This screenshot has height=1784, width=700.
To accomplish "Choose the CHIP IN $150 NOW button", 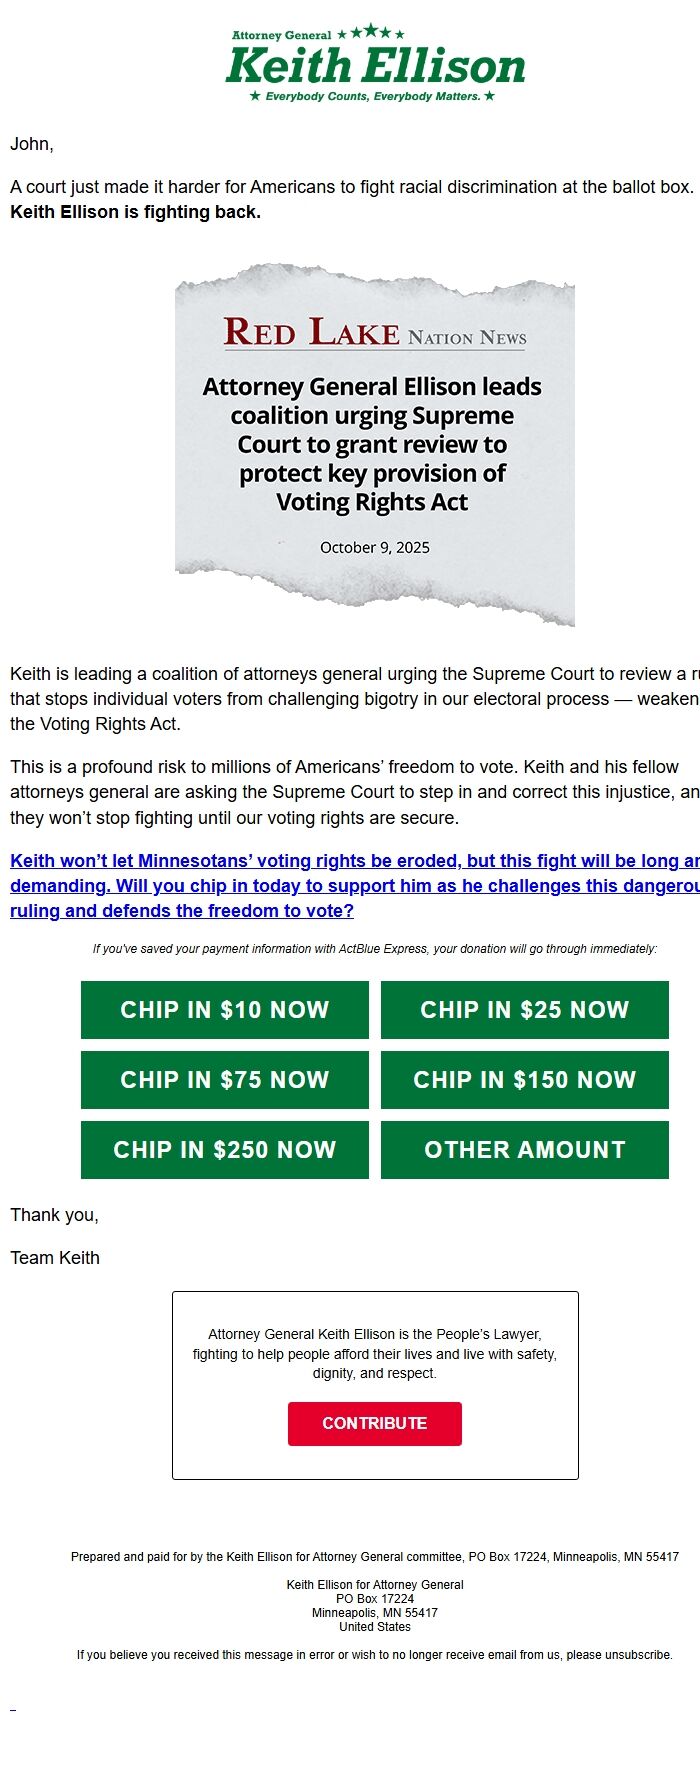I will point(524,1080).
